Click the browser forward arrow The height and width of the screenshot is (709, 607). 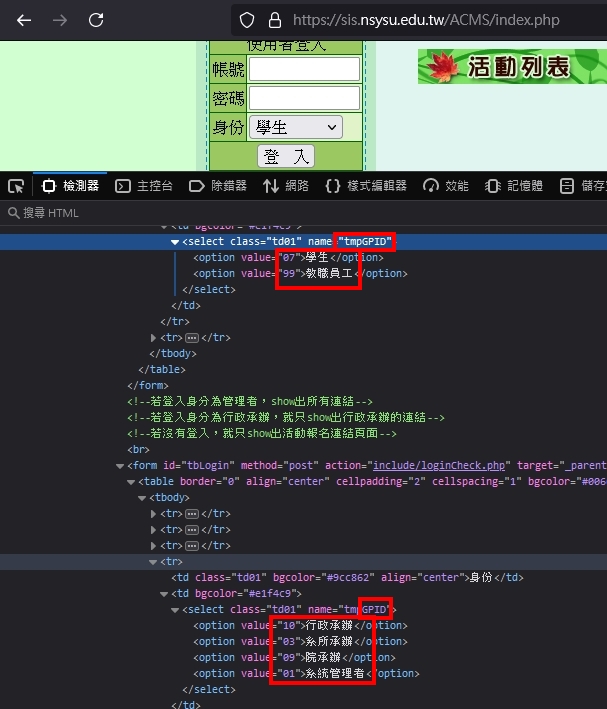(60, 20)
